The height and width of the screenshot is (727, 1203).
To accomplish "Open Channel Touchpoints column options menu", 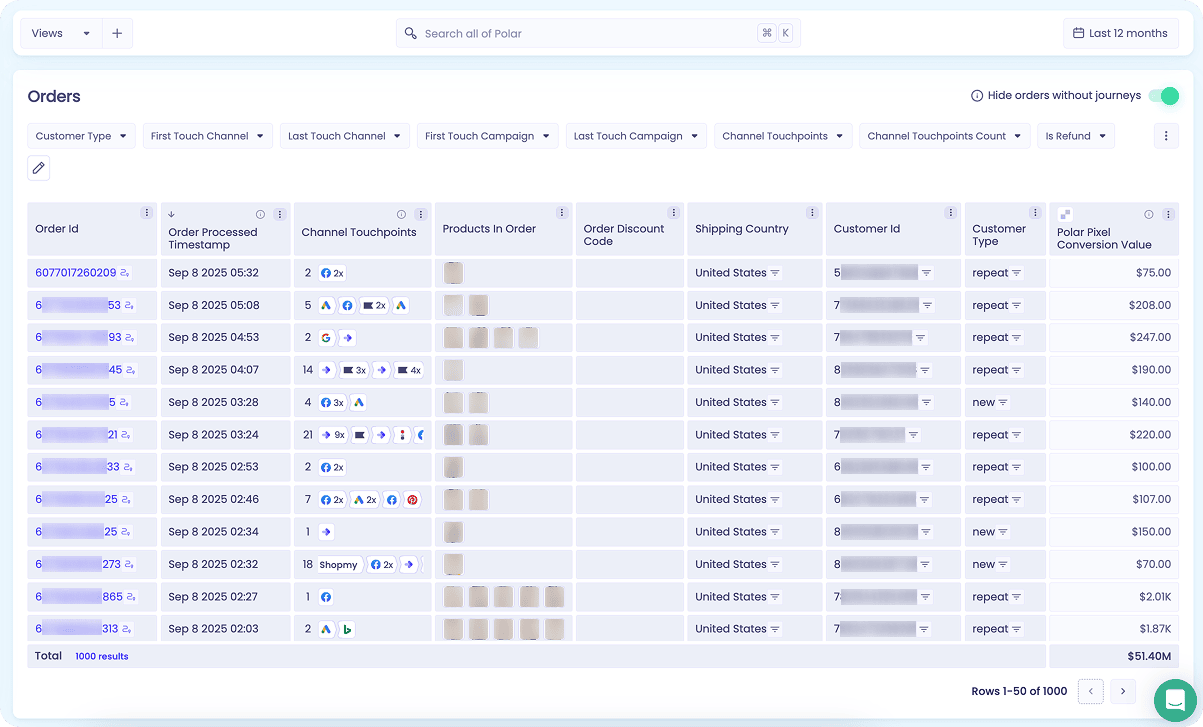I will 421,214.
